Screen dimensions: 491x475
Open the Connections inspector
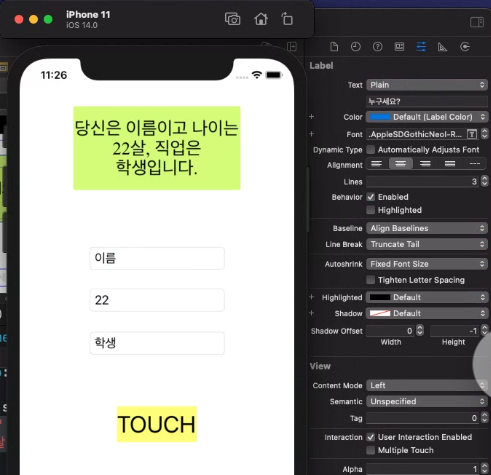(465, 47)
